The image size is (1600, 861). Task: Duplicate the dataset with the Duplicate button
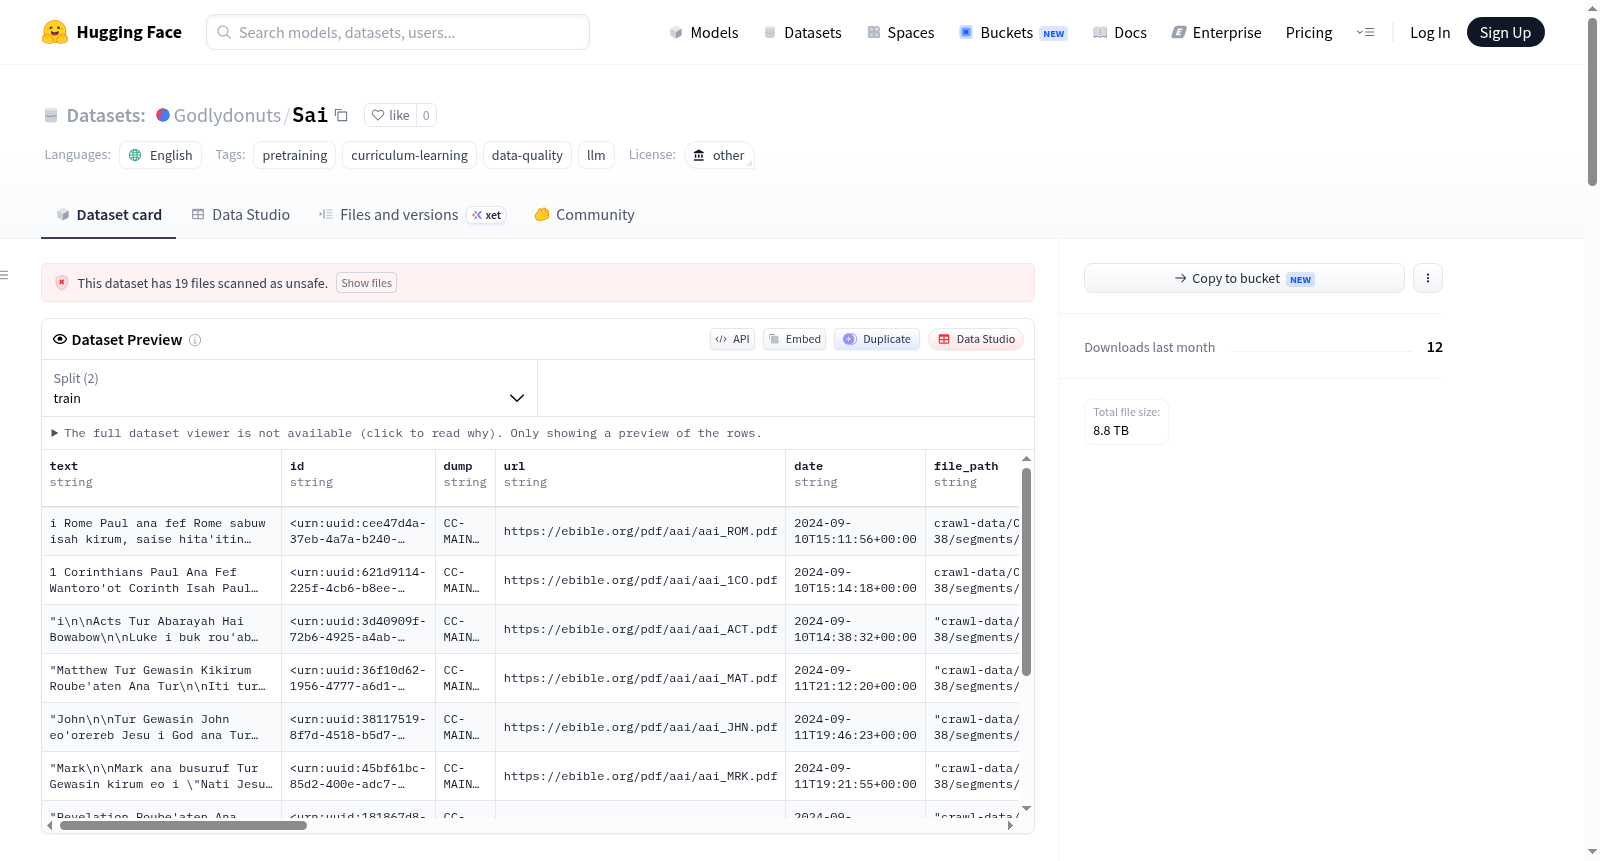coord(877,339)
